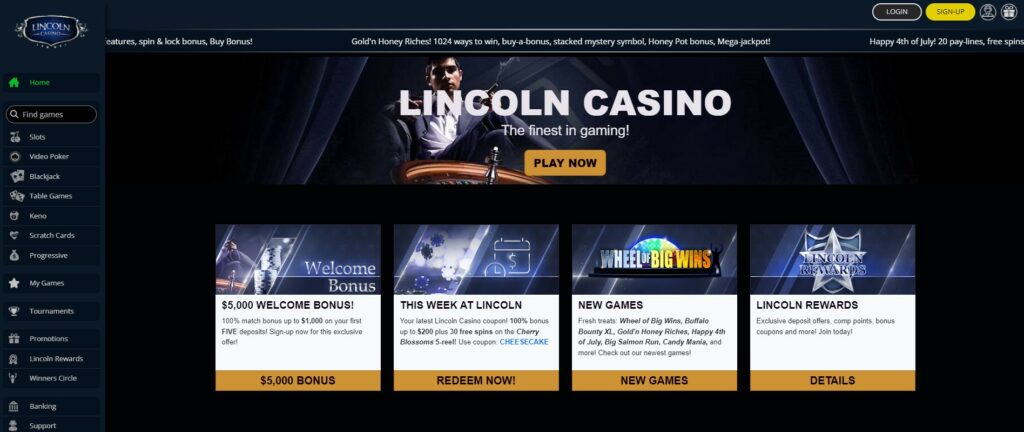Click the PLAY NOW banner button
The height and width of the screenshot is (432, 1024).
pyautogui.click(x=565, y=163)
